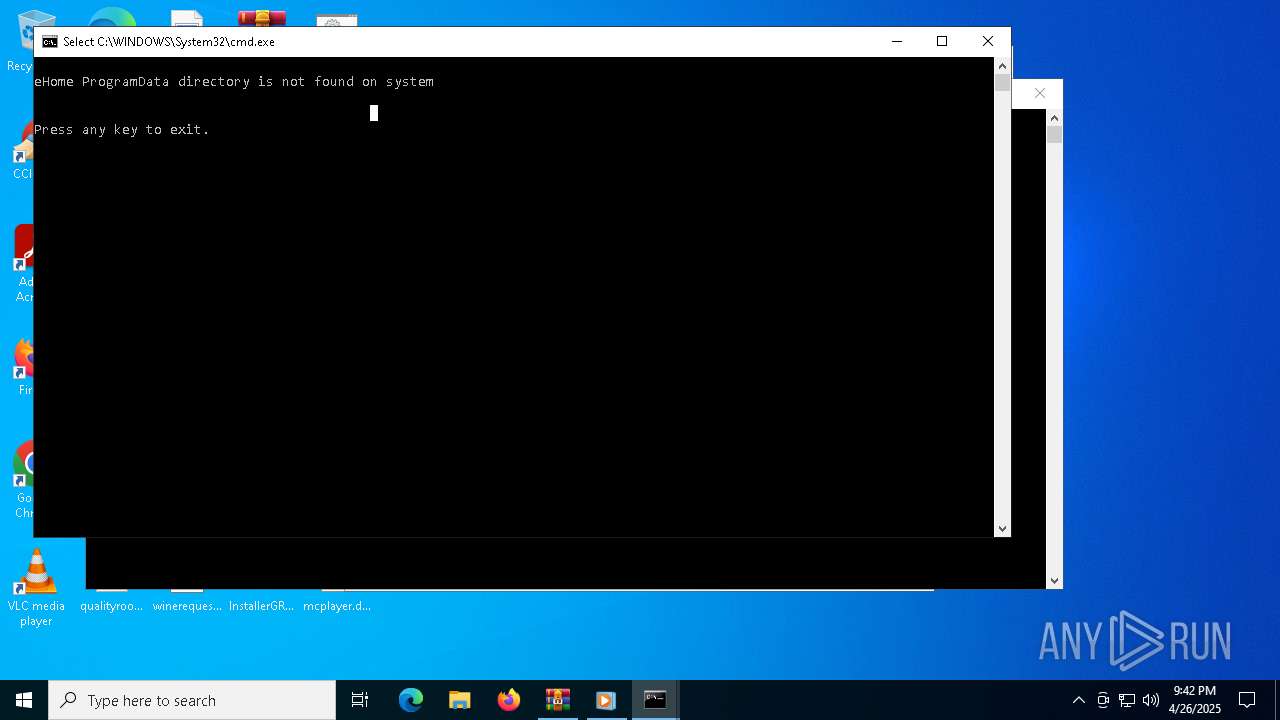Open the media player taskbar icon
The height and width of the screenshot is (720, 1280).
click(x=606, y=700)
